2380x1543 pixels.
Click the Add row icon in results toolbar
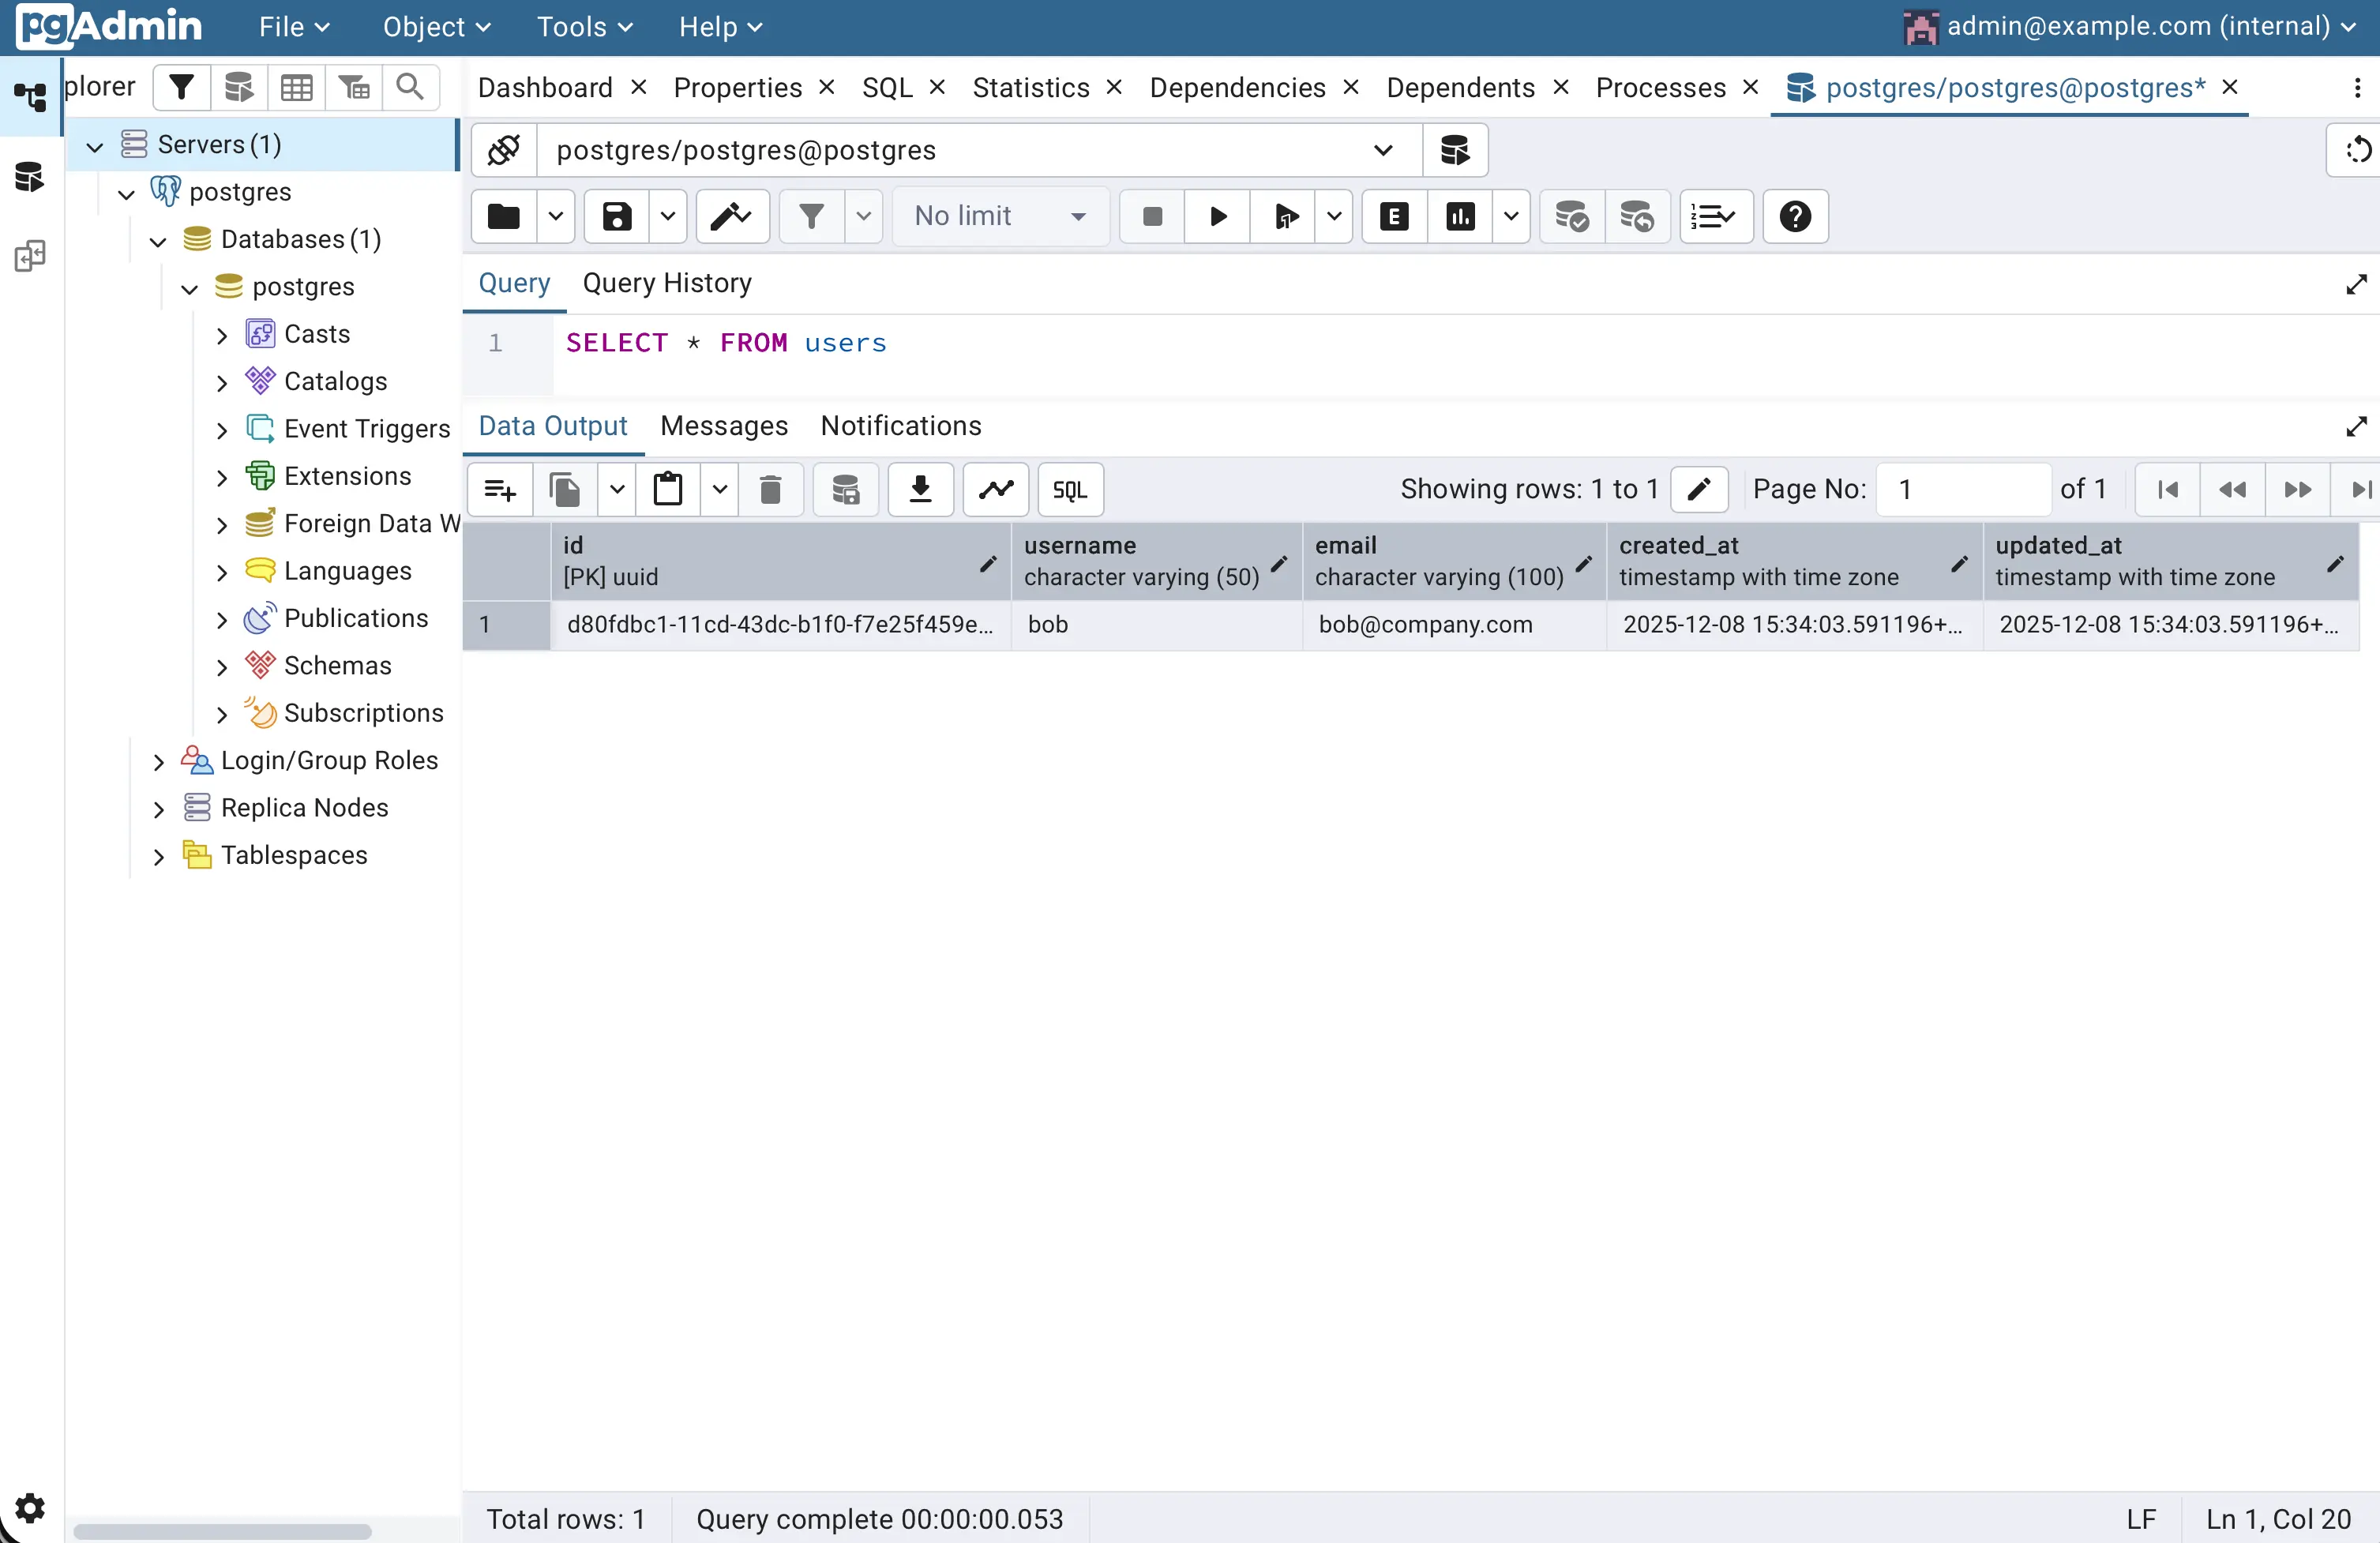tap(500, 489)
